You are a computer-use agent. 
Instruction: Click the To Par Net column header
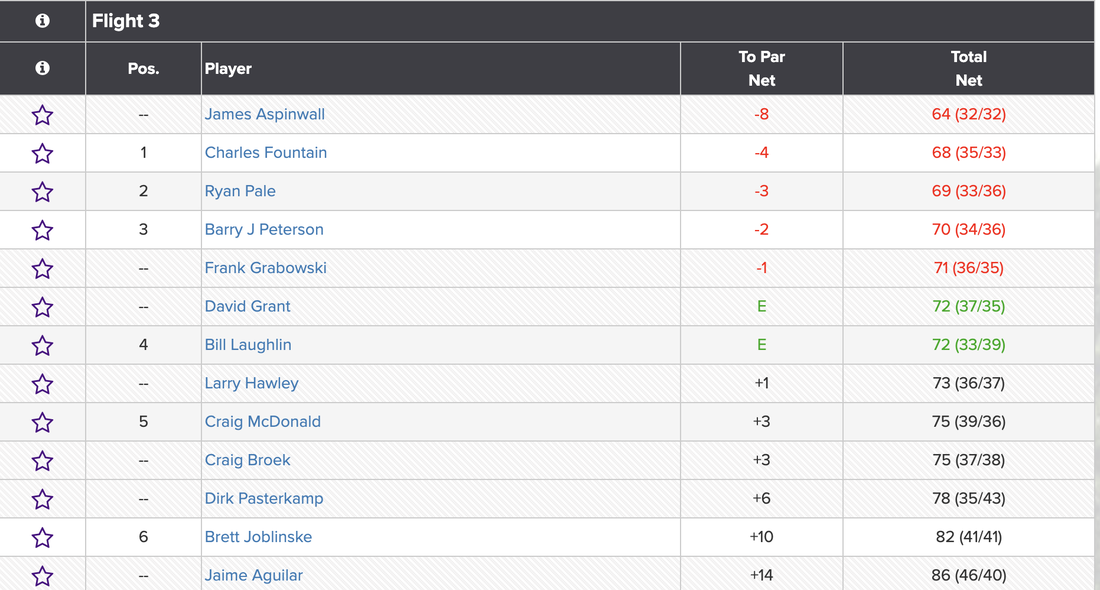pyautogui.click(x=762, y=69)
